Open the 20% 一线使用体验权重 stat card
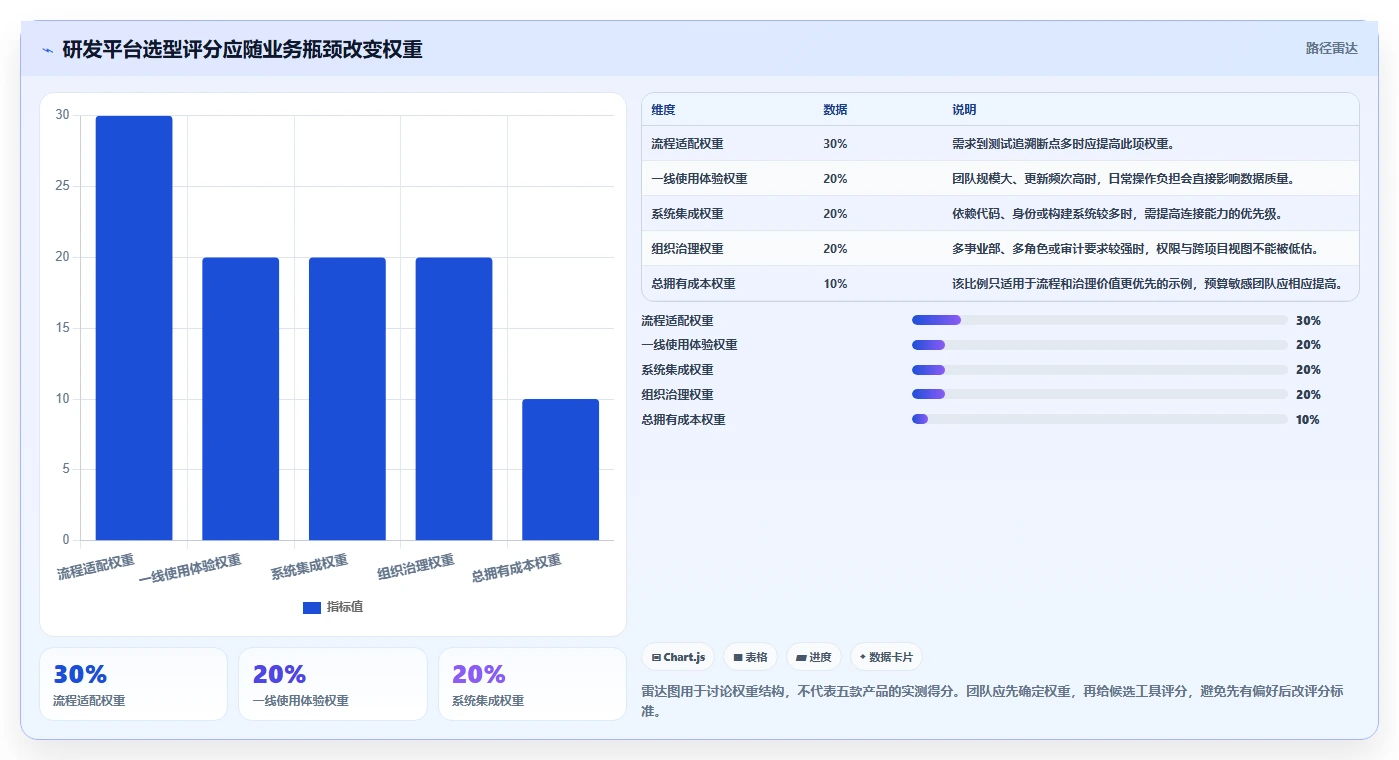 coord(333,684)
